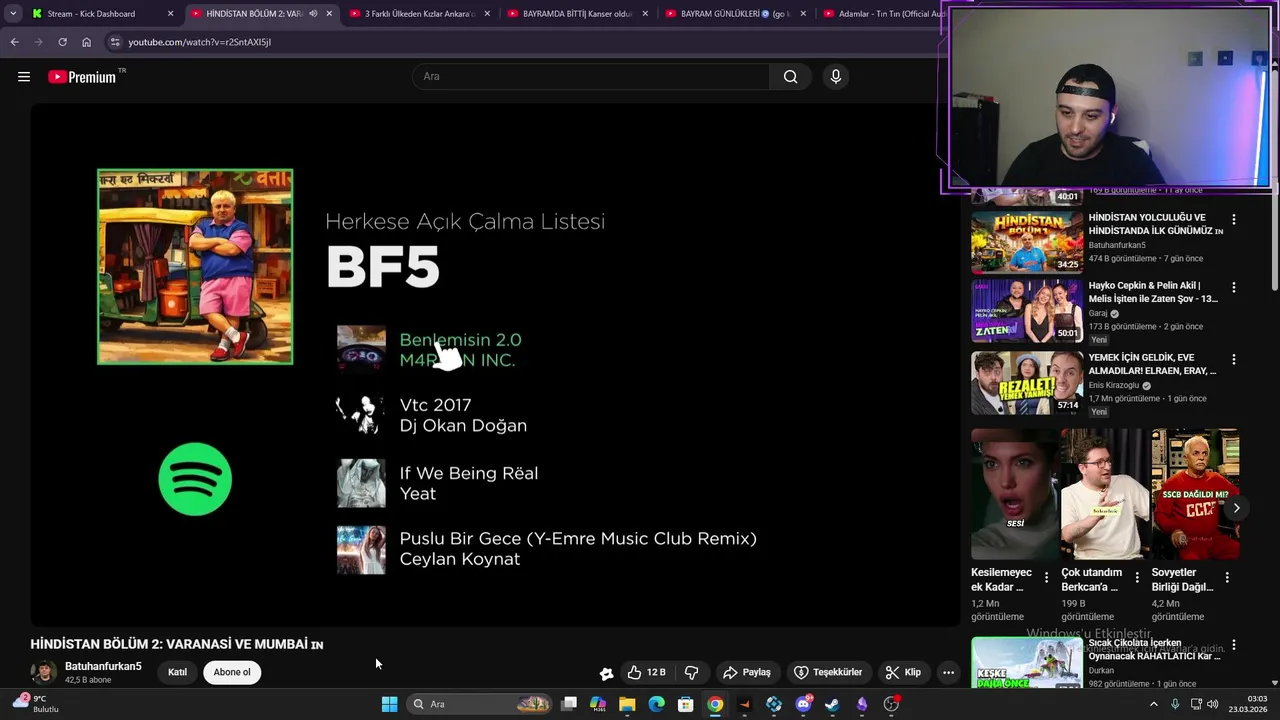Show hidden system tray icons chevron
Screen dimensions: 1280x720
click(1153, 704)
